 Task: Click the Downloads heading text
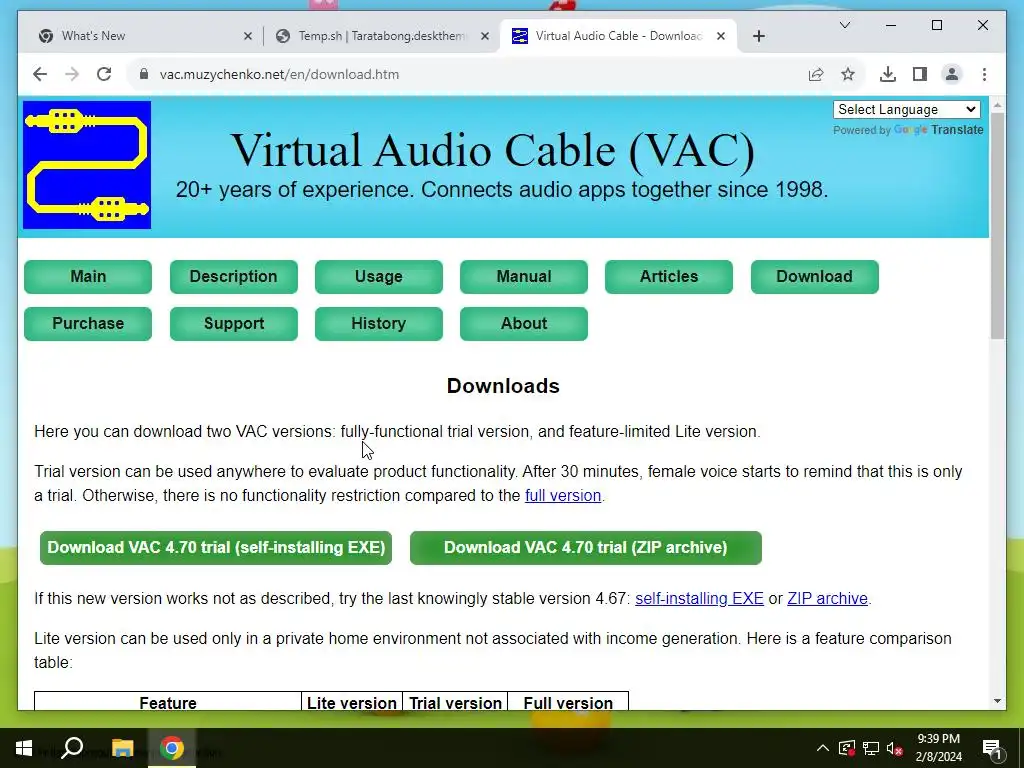[x=503, y=386]
